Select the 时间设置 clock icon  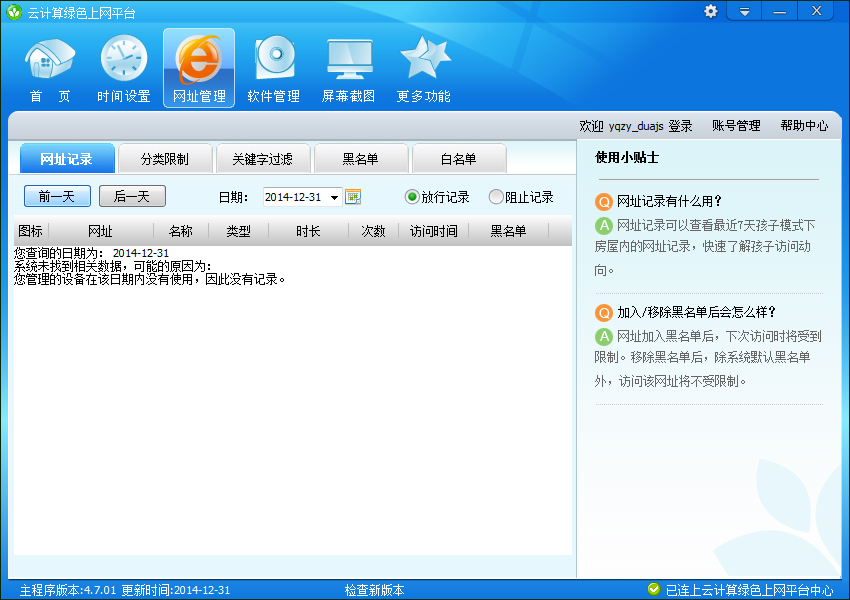click(122, 66)
